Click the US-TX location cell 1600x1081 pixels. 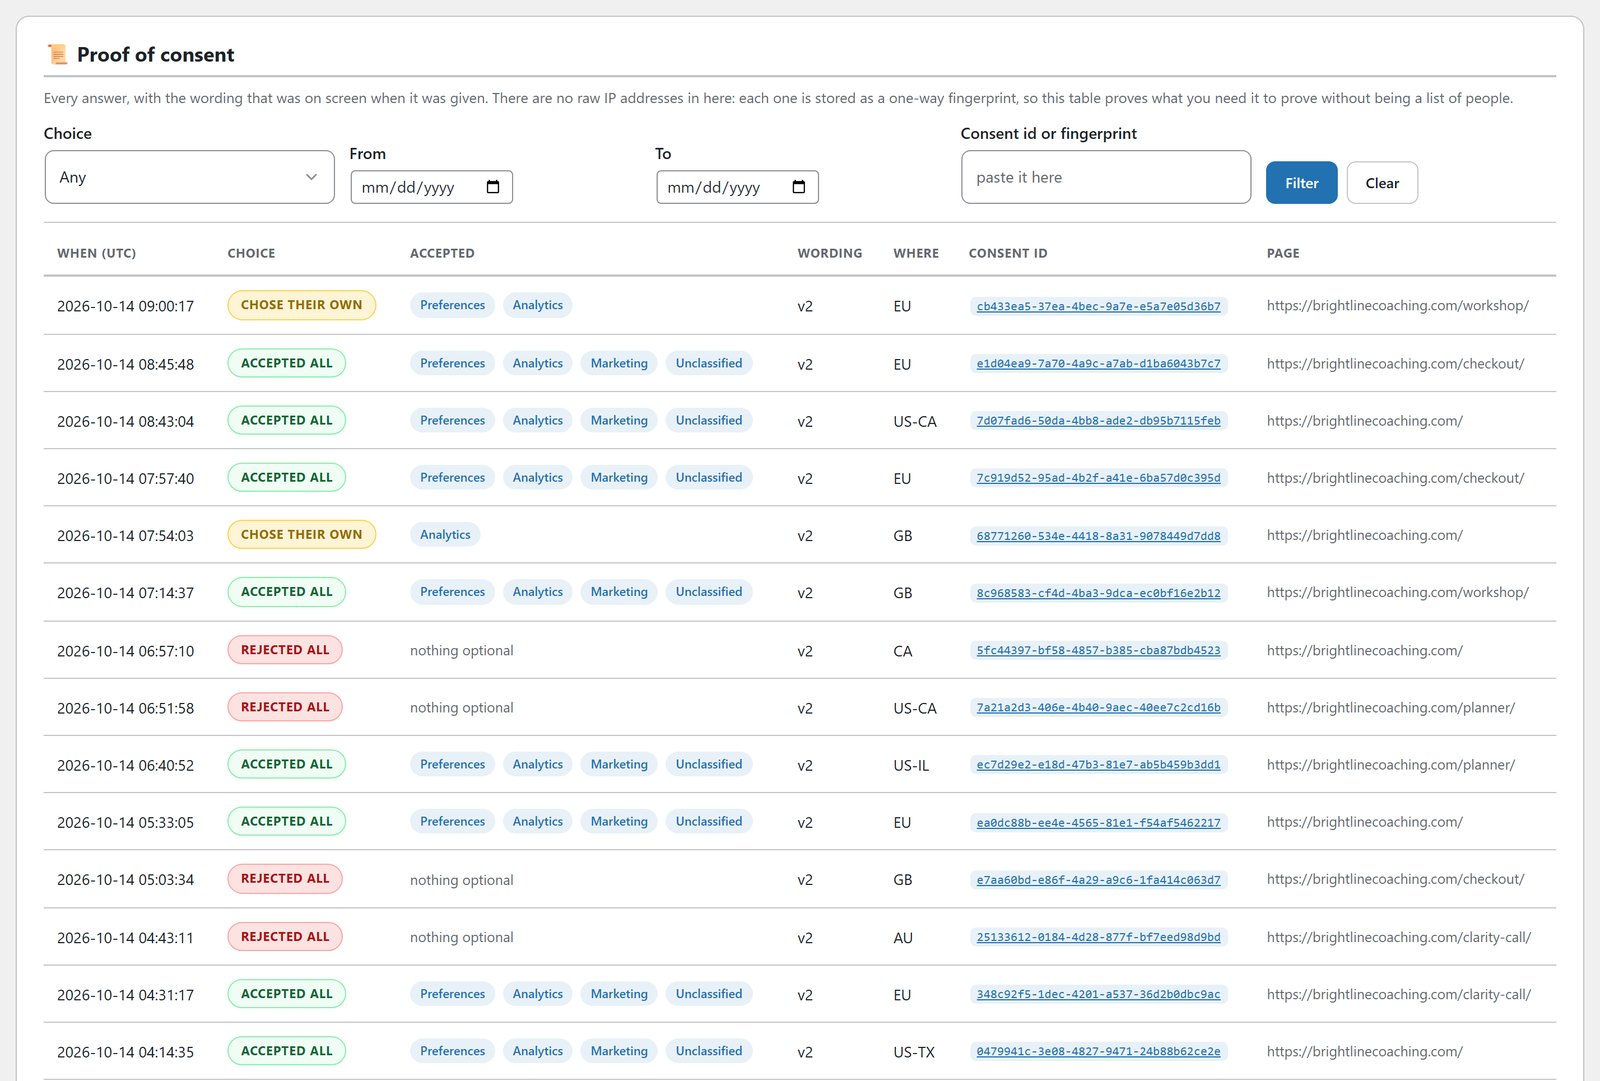(x=914, y=1052)
